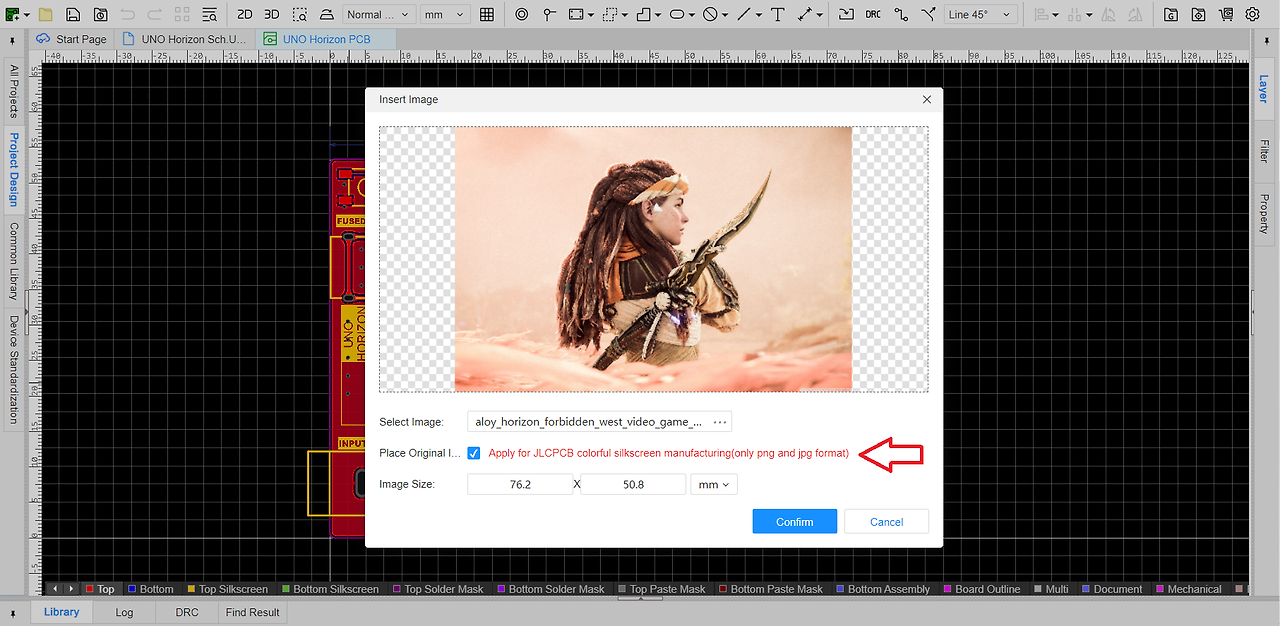This screenshot has width=1280, height=626.
Task: Click Cancel in Insert Image dialog
Action: (886, 521)
